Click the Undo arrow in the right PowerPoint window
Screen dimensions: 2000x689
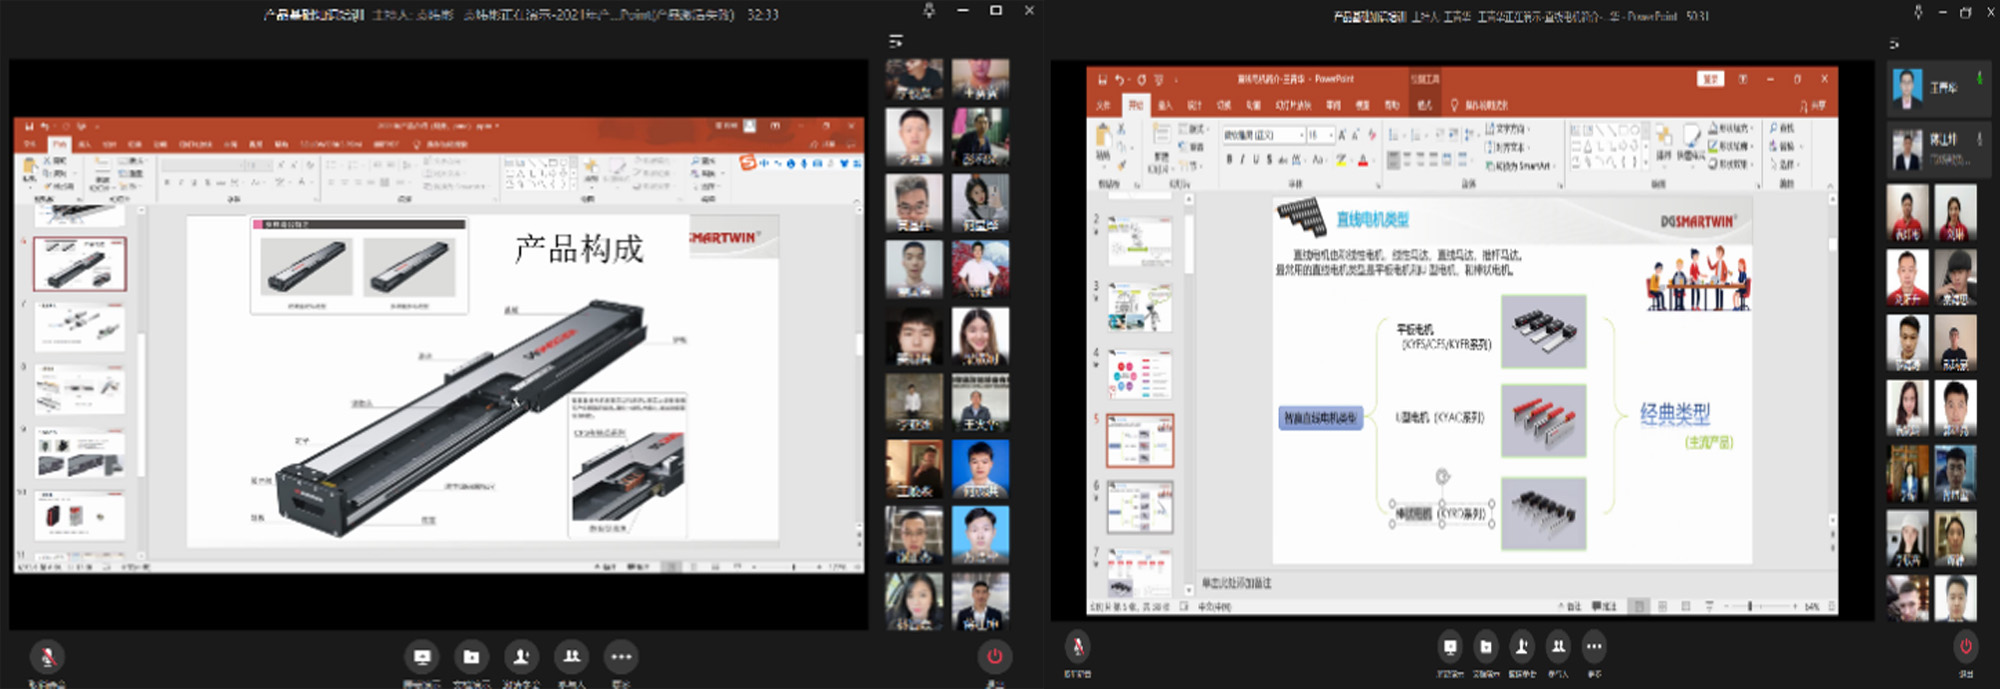click(x=1119, y=79)
